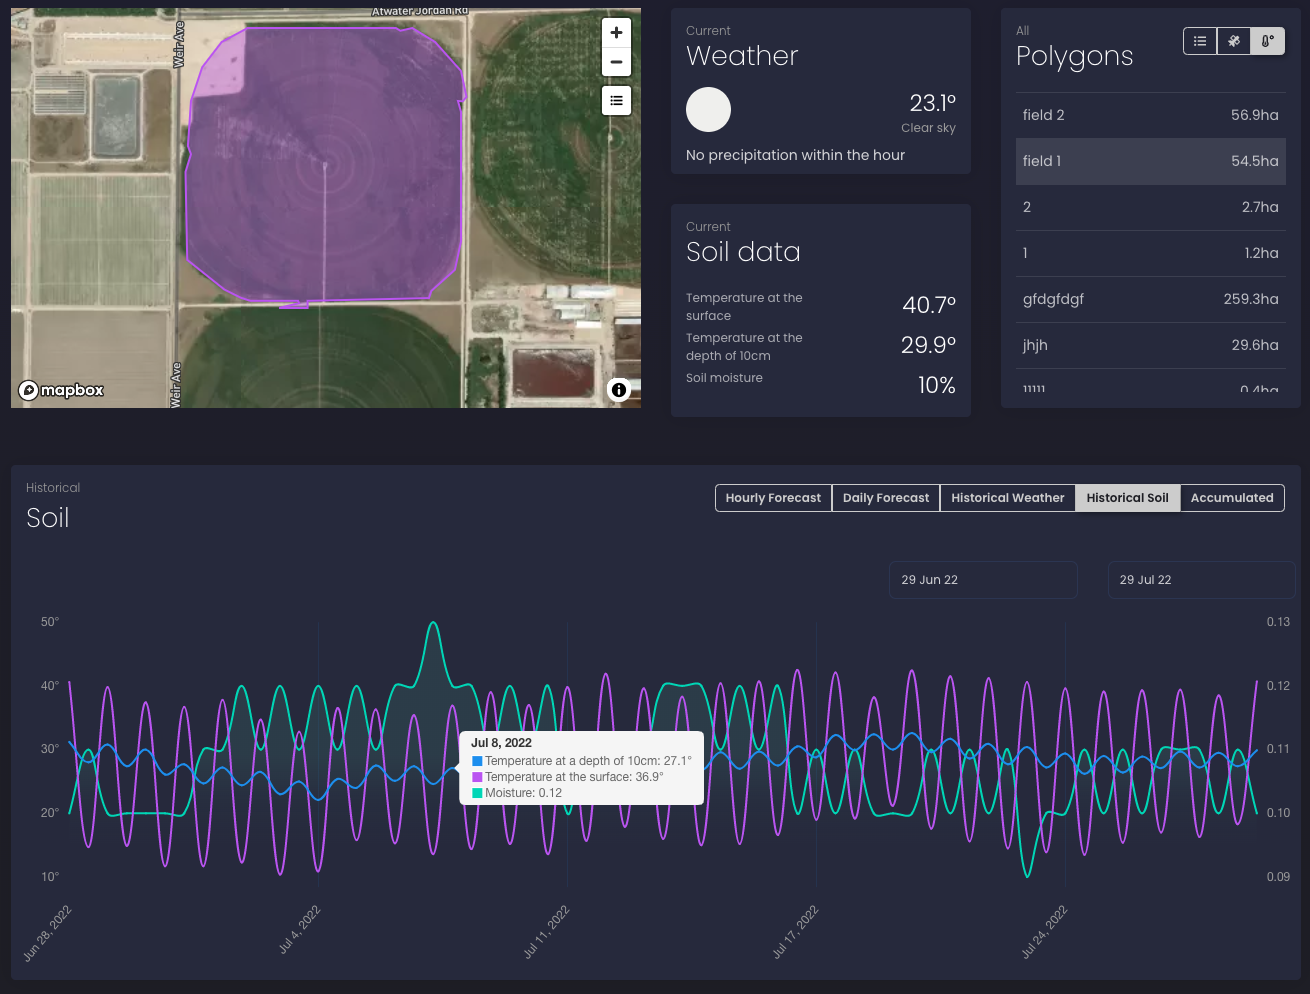
Task: Open the Hourly Forecast tab
Action: [x=773, y=498]
